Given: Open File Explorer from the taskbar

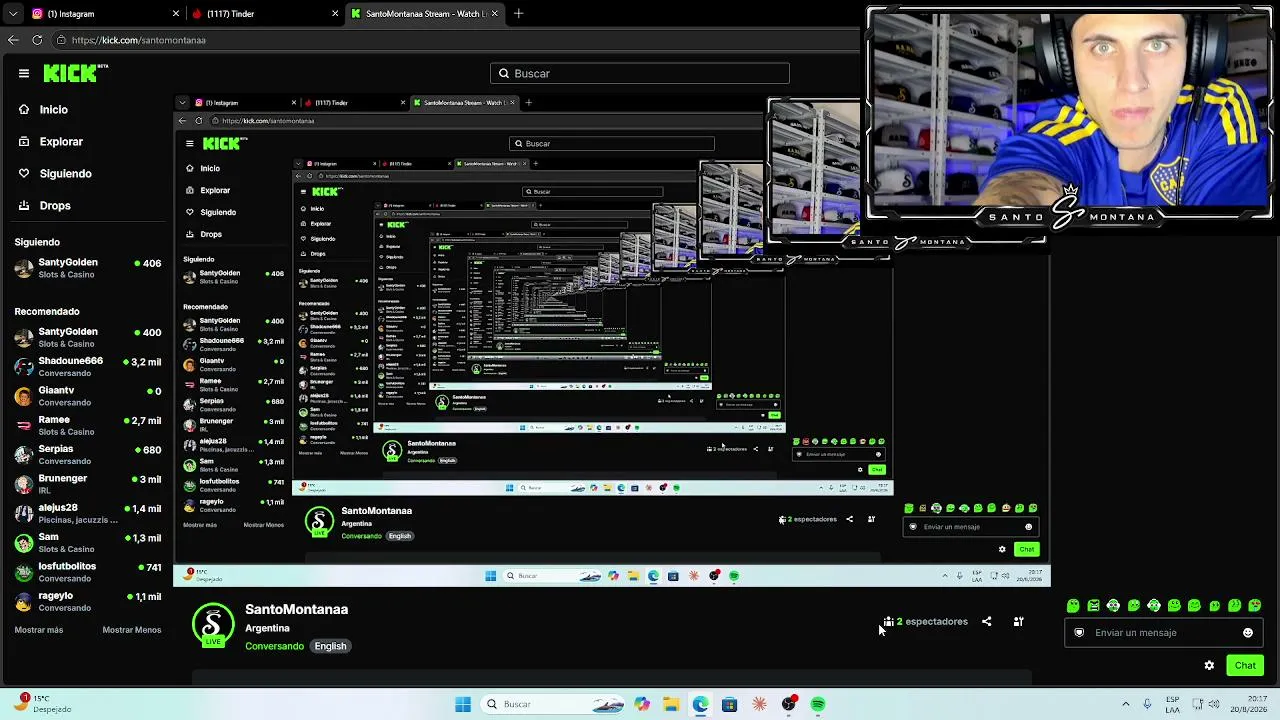Looking at the screenshot, I should click(671, 705).
